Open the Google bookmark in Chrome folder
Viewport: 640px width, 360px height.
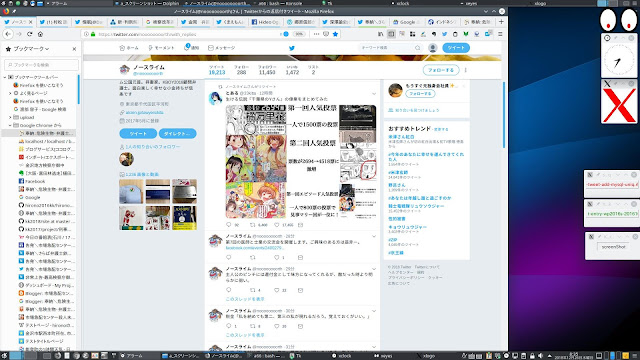[29, 197]
